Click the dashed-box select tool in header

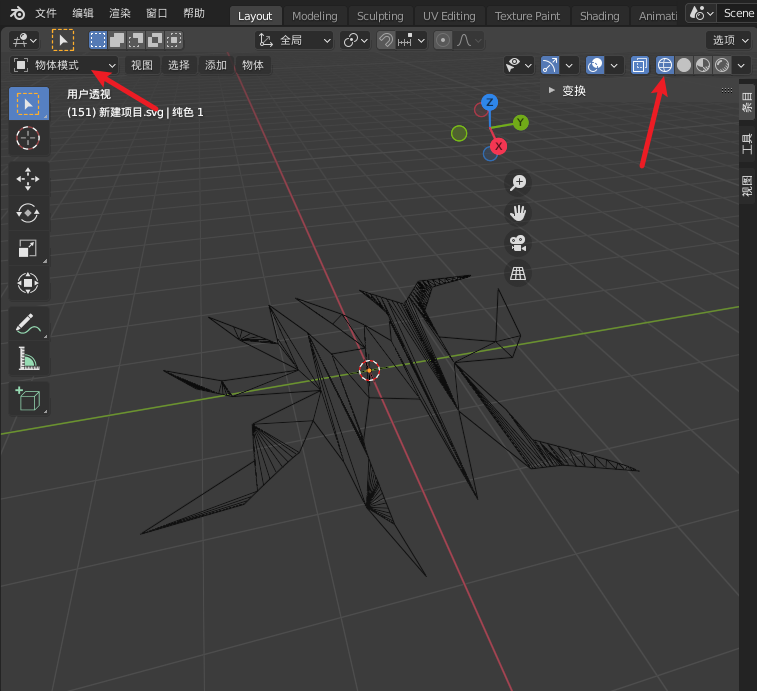(x=63, y=40)
